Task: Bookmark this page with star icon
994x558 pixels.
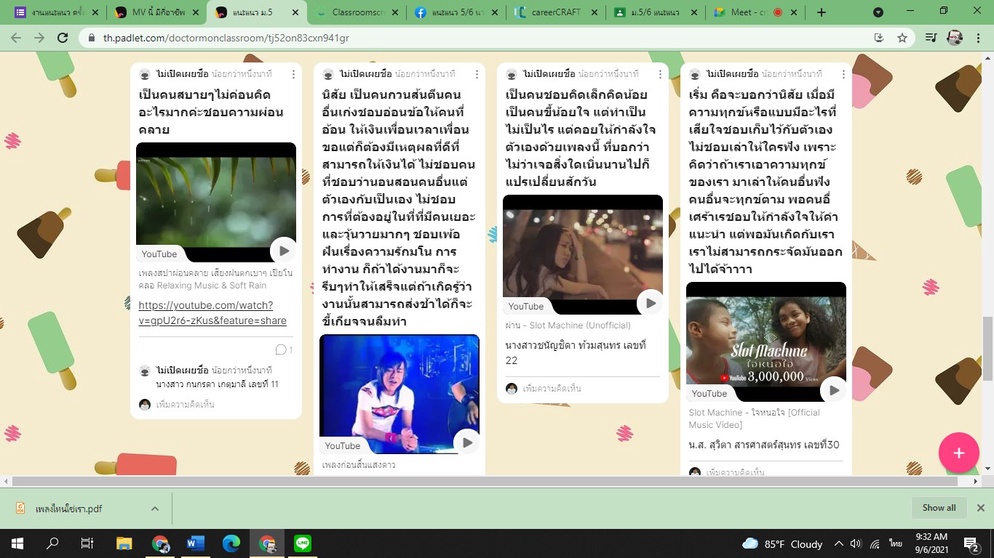Action: 902,37
